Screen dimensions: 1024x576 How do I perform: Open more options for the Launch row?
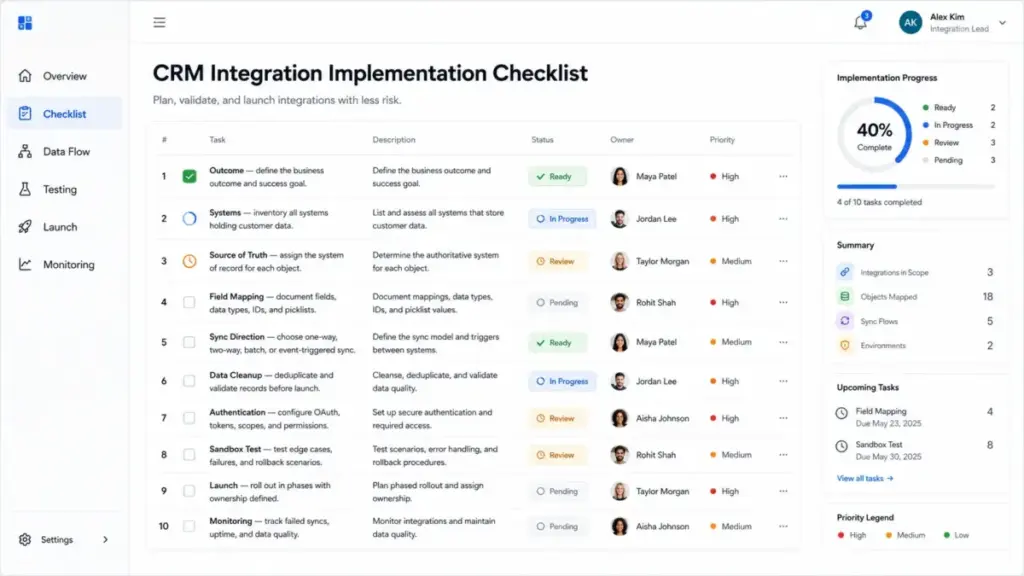point(783,491)
